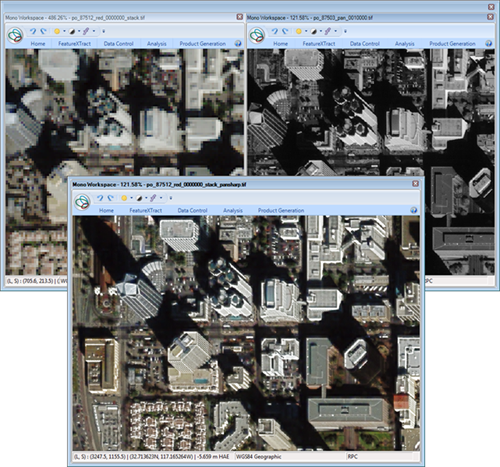This screenshot has width=500, height=467.
Task: Click contrast icon in stack.tif window
Action: (x=72, y=31)
